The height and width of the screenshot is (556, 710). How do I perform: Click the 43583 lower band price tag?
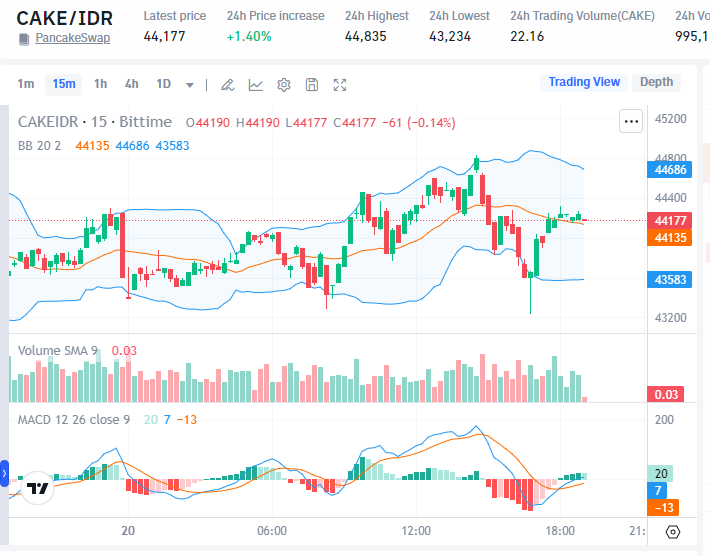pos(670,280)
